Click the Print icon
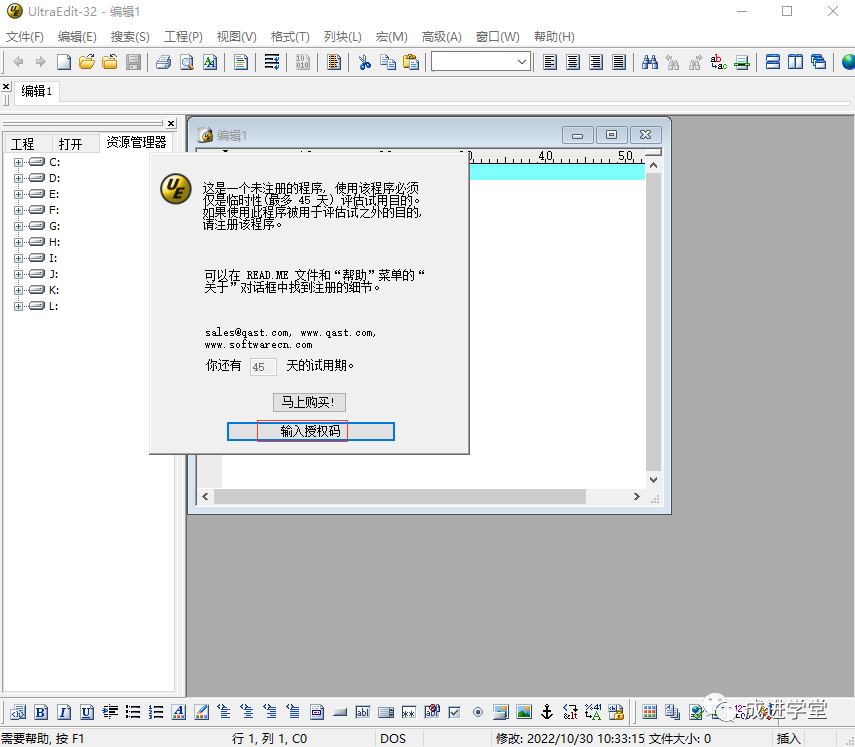 (x=164, y=62)
